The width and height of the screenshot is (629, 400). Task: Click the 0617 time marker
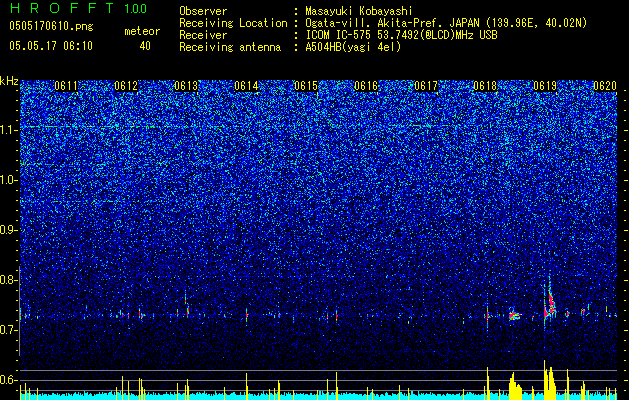pos(426,86)
